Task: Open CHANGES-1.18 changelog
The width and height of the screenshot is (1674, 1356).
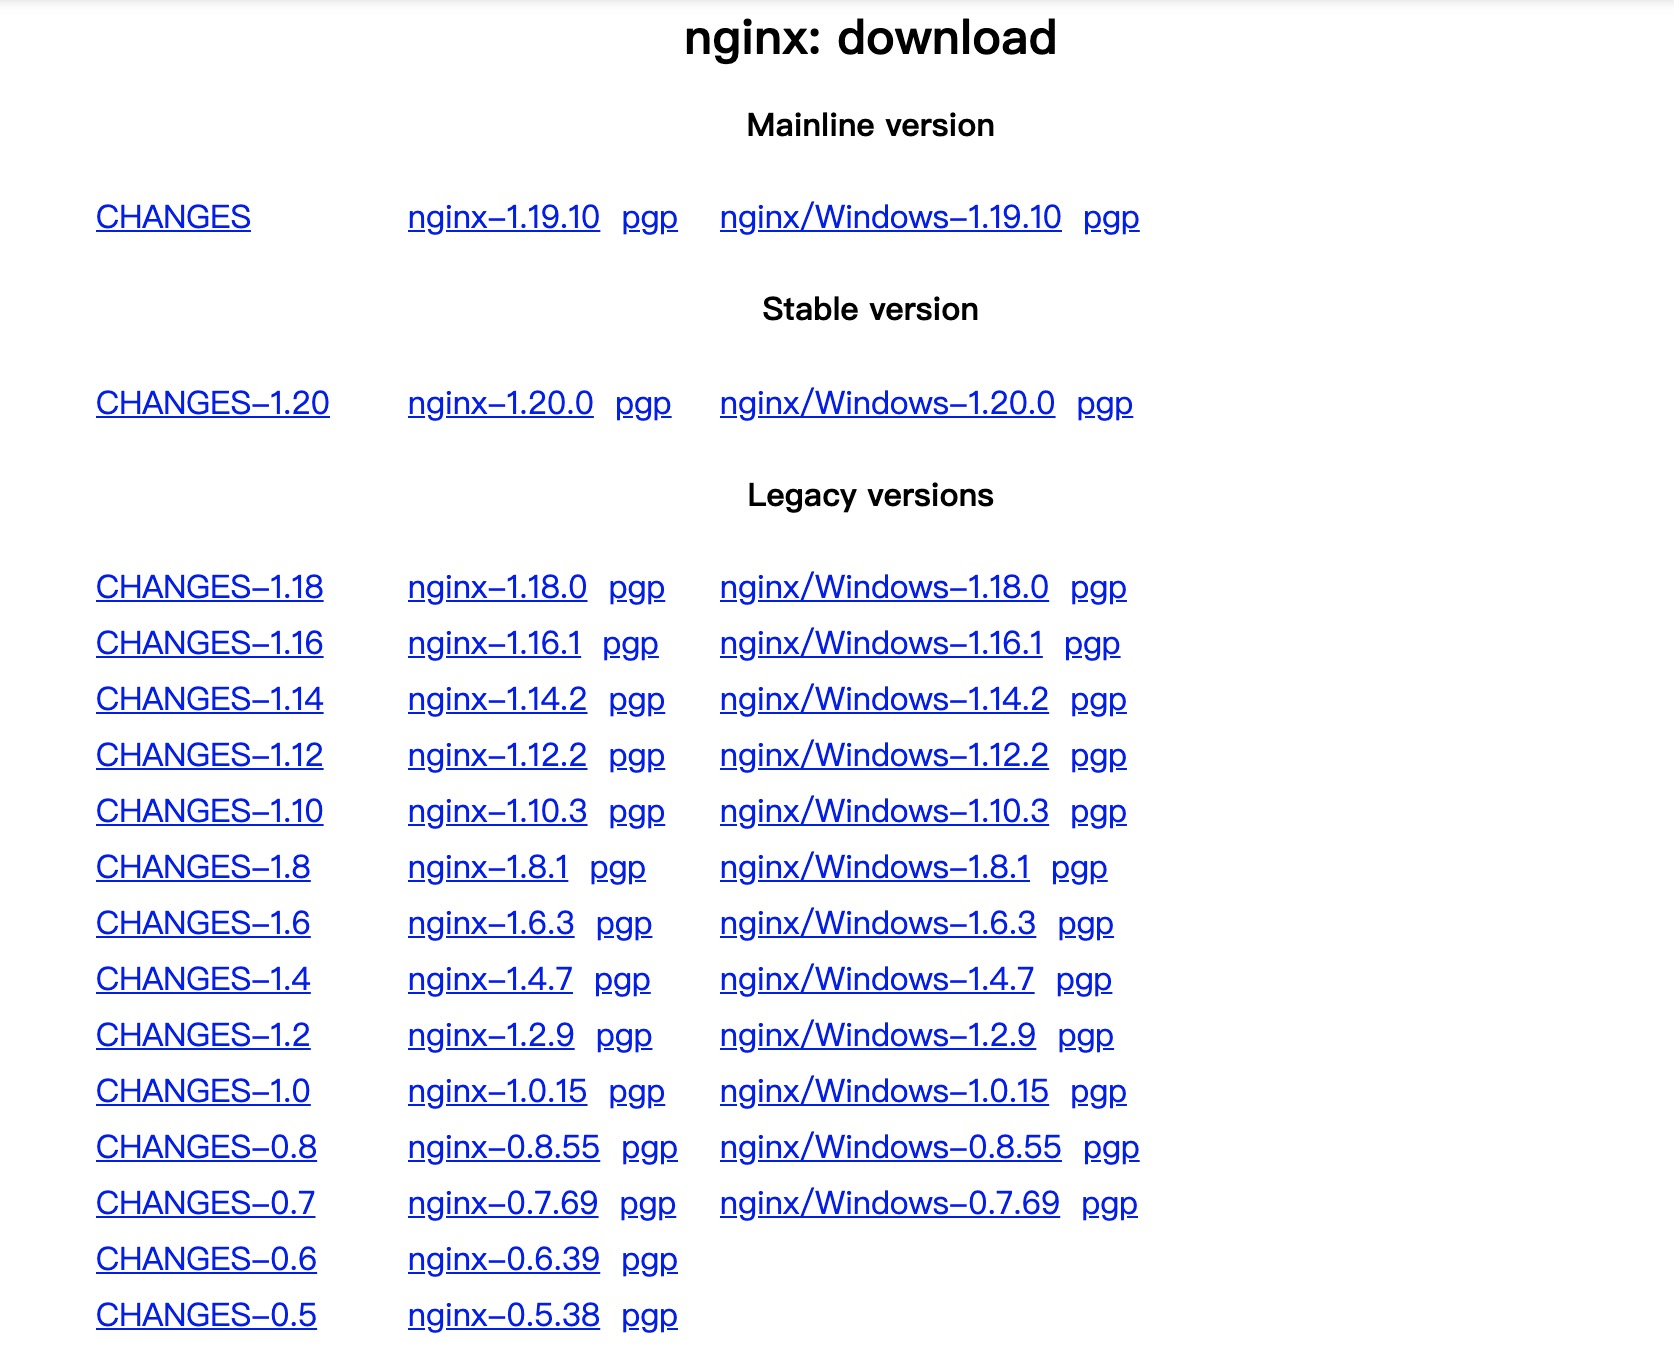Action: coord(208,588)
